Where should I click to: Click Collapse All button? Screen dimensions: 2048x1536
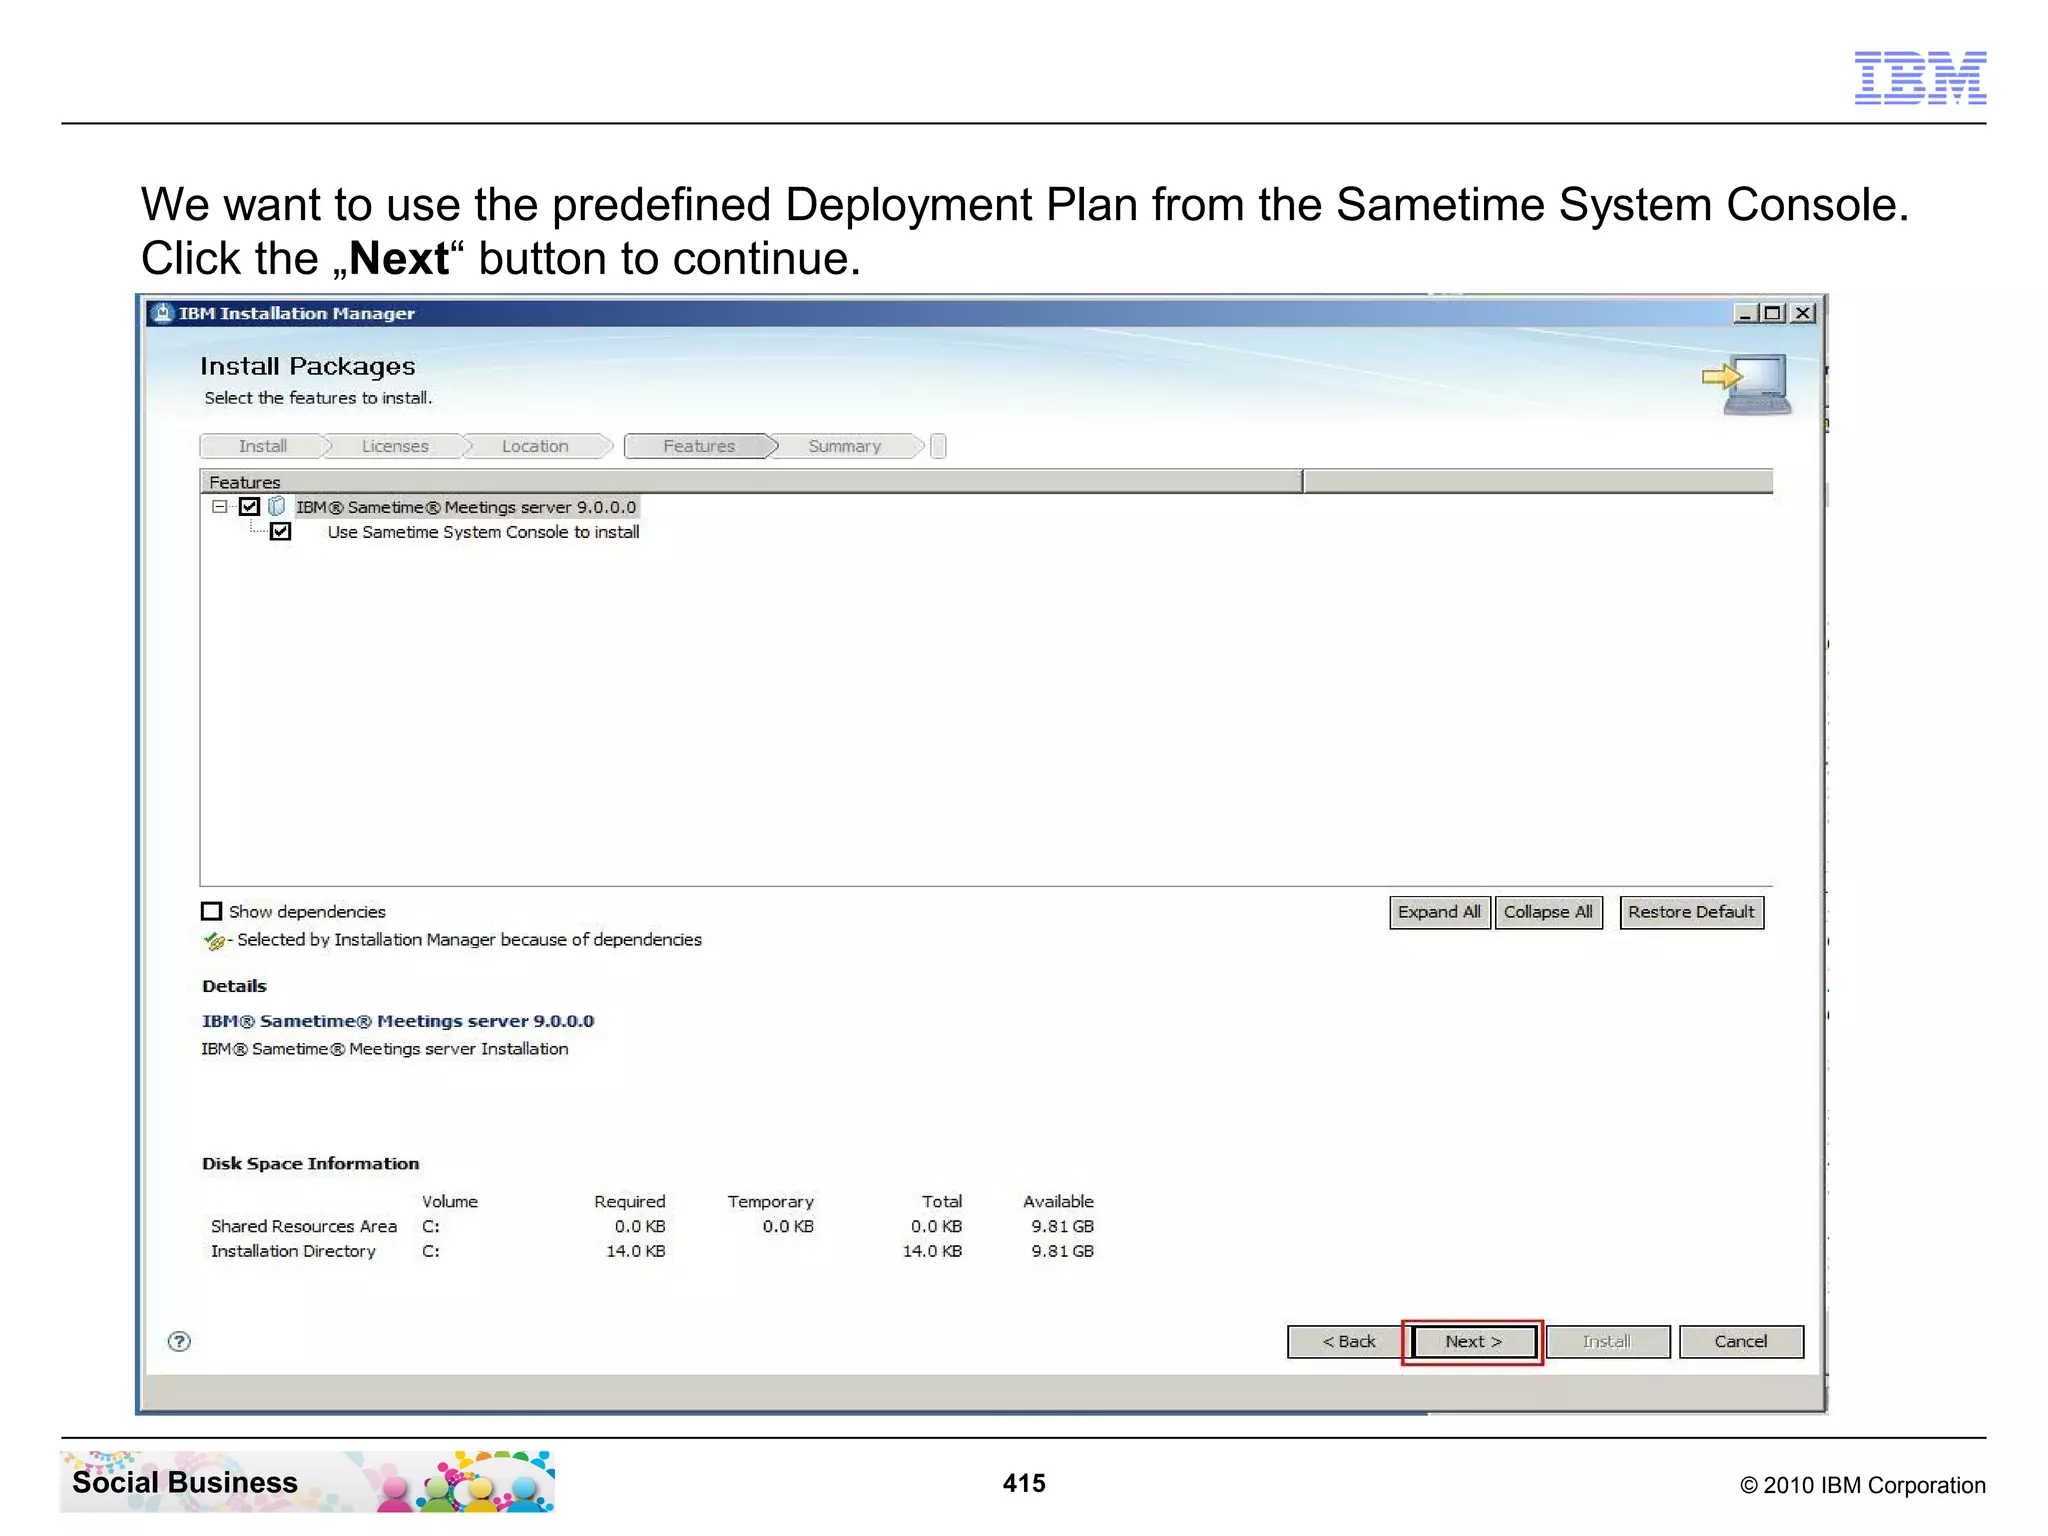pos(1548,912)
